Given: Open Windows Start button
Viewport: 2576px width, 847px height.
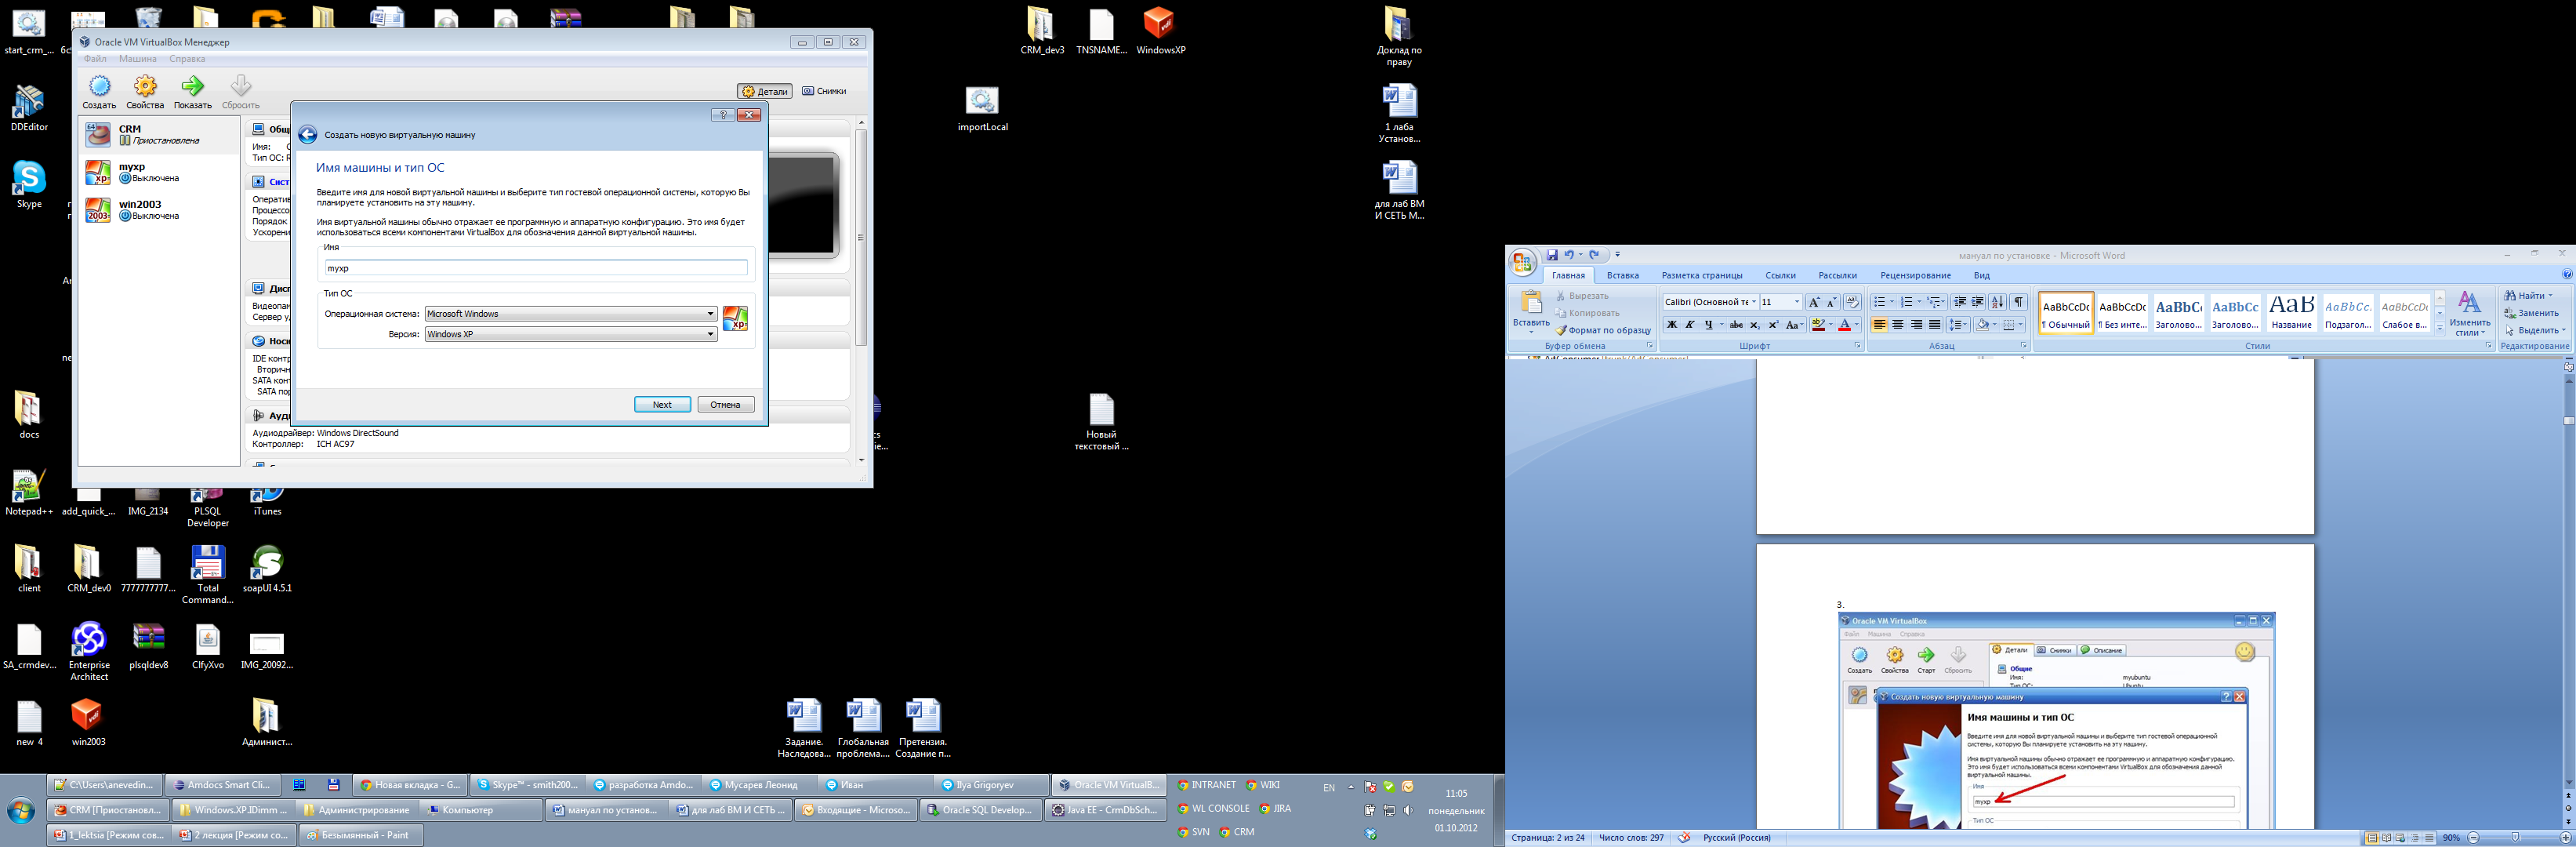Looking at the screenshot, I should (21, 810).
